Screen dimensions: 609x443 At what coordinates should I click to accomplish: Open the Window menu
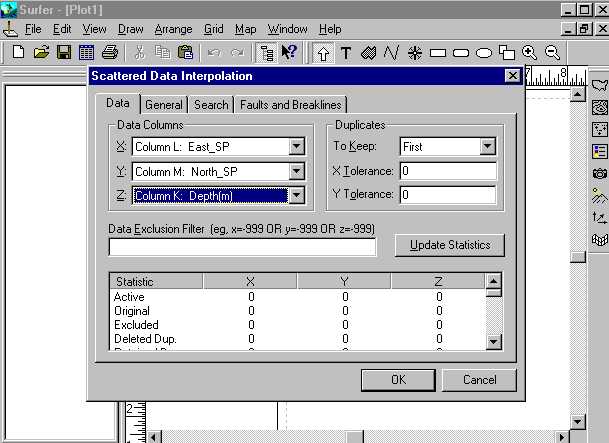click(x=287, y=29)
